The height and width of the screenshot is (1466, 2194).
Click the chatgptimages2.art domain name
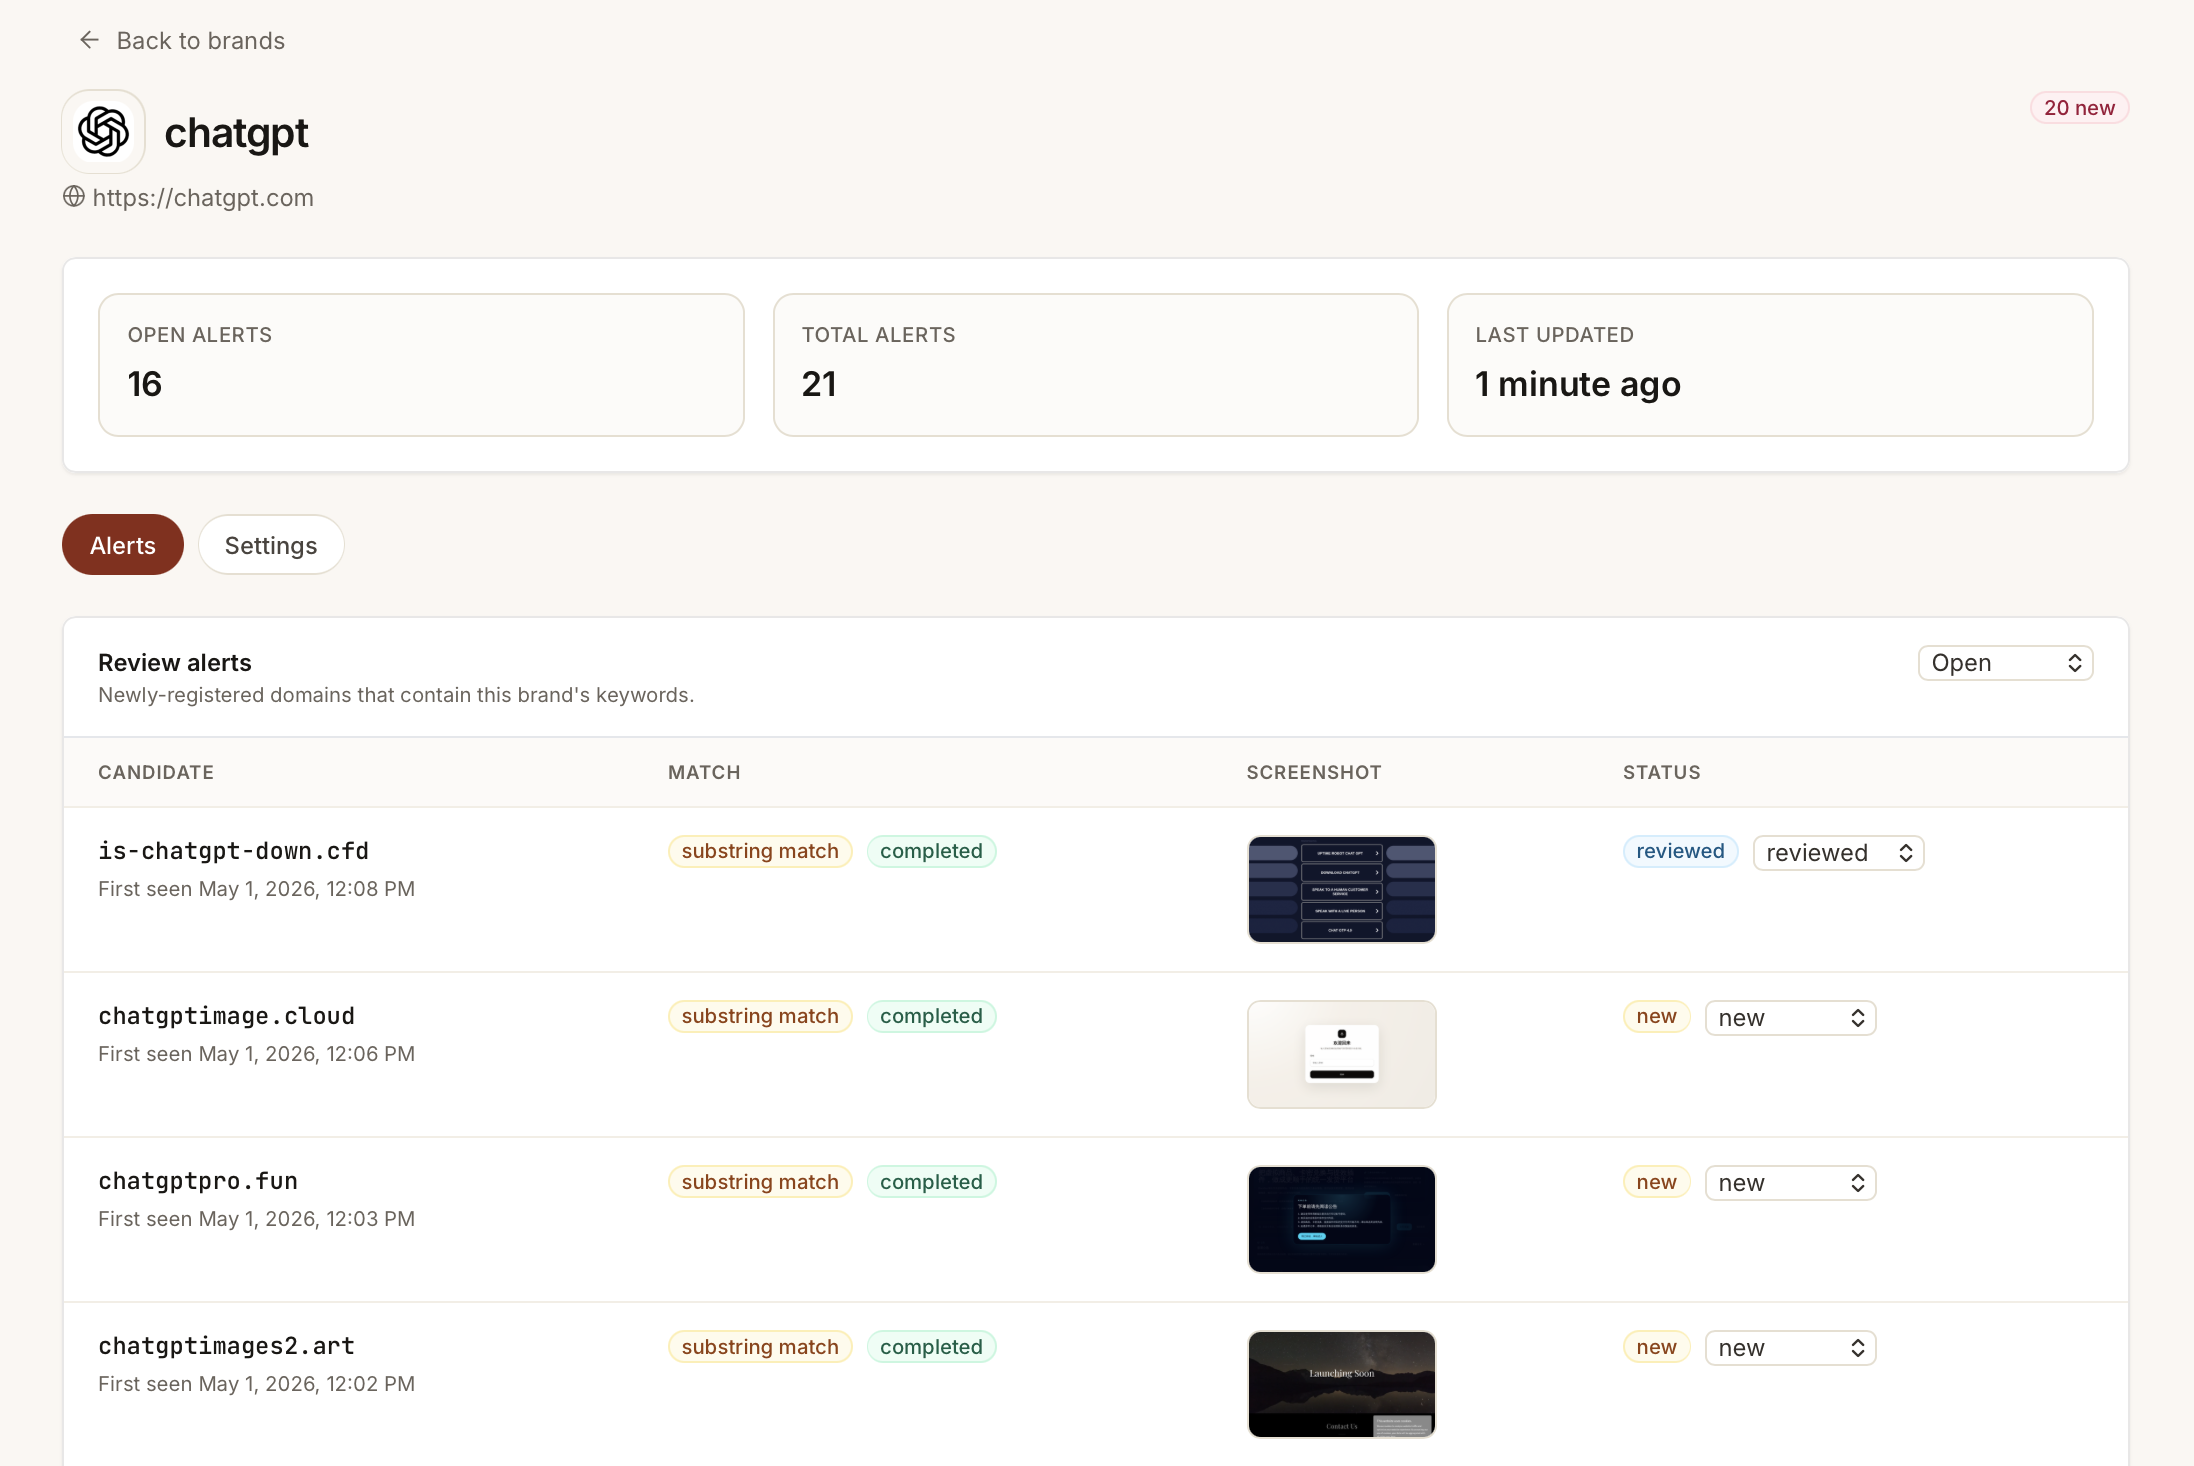tap(226, 1346)
